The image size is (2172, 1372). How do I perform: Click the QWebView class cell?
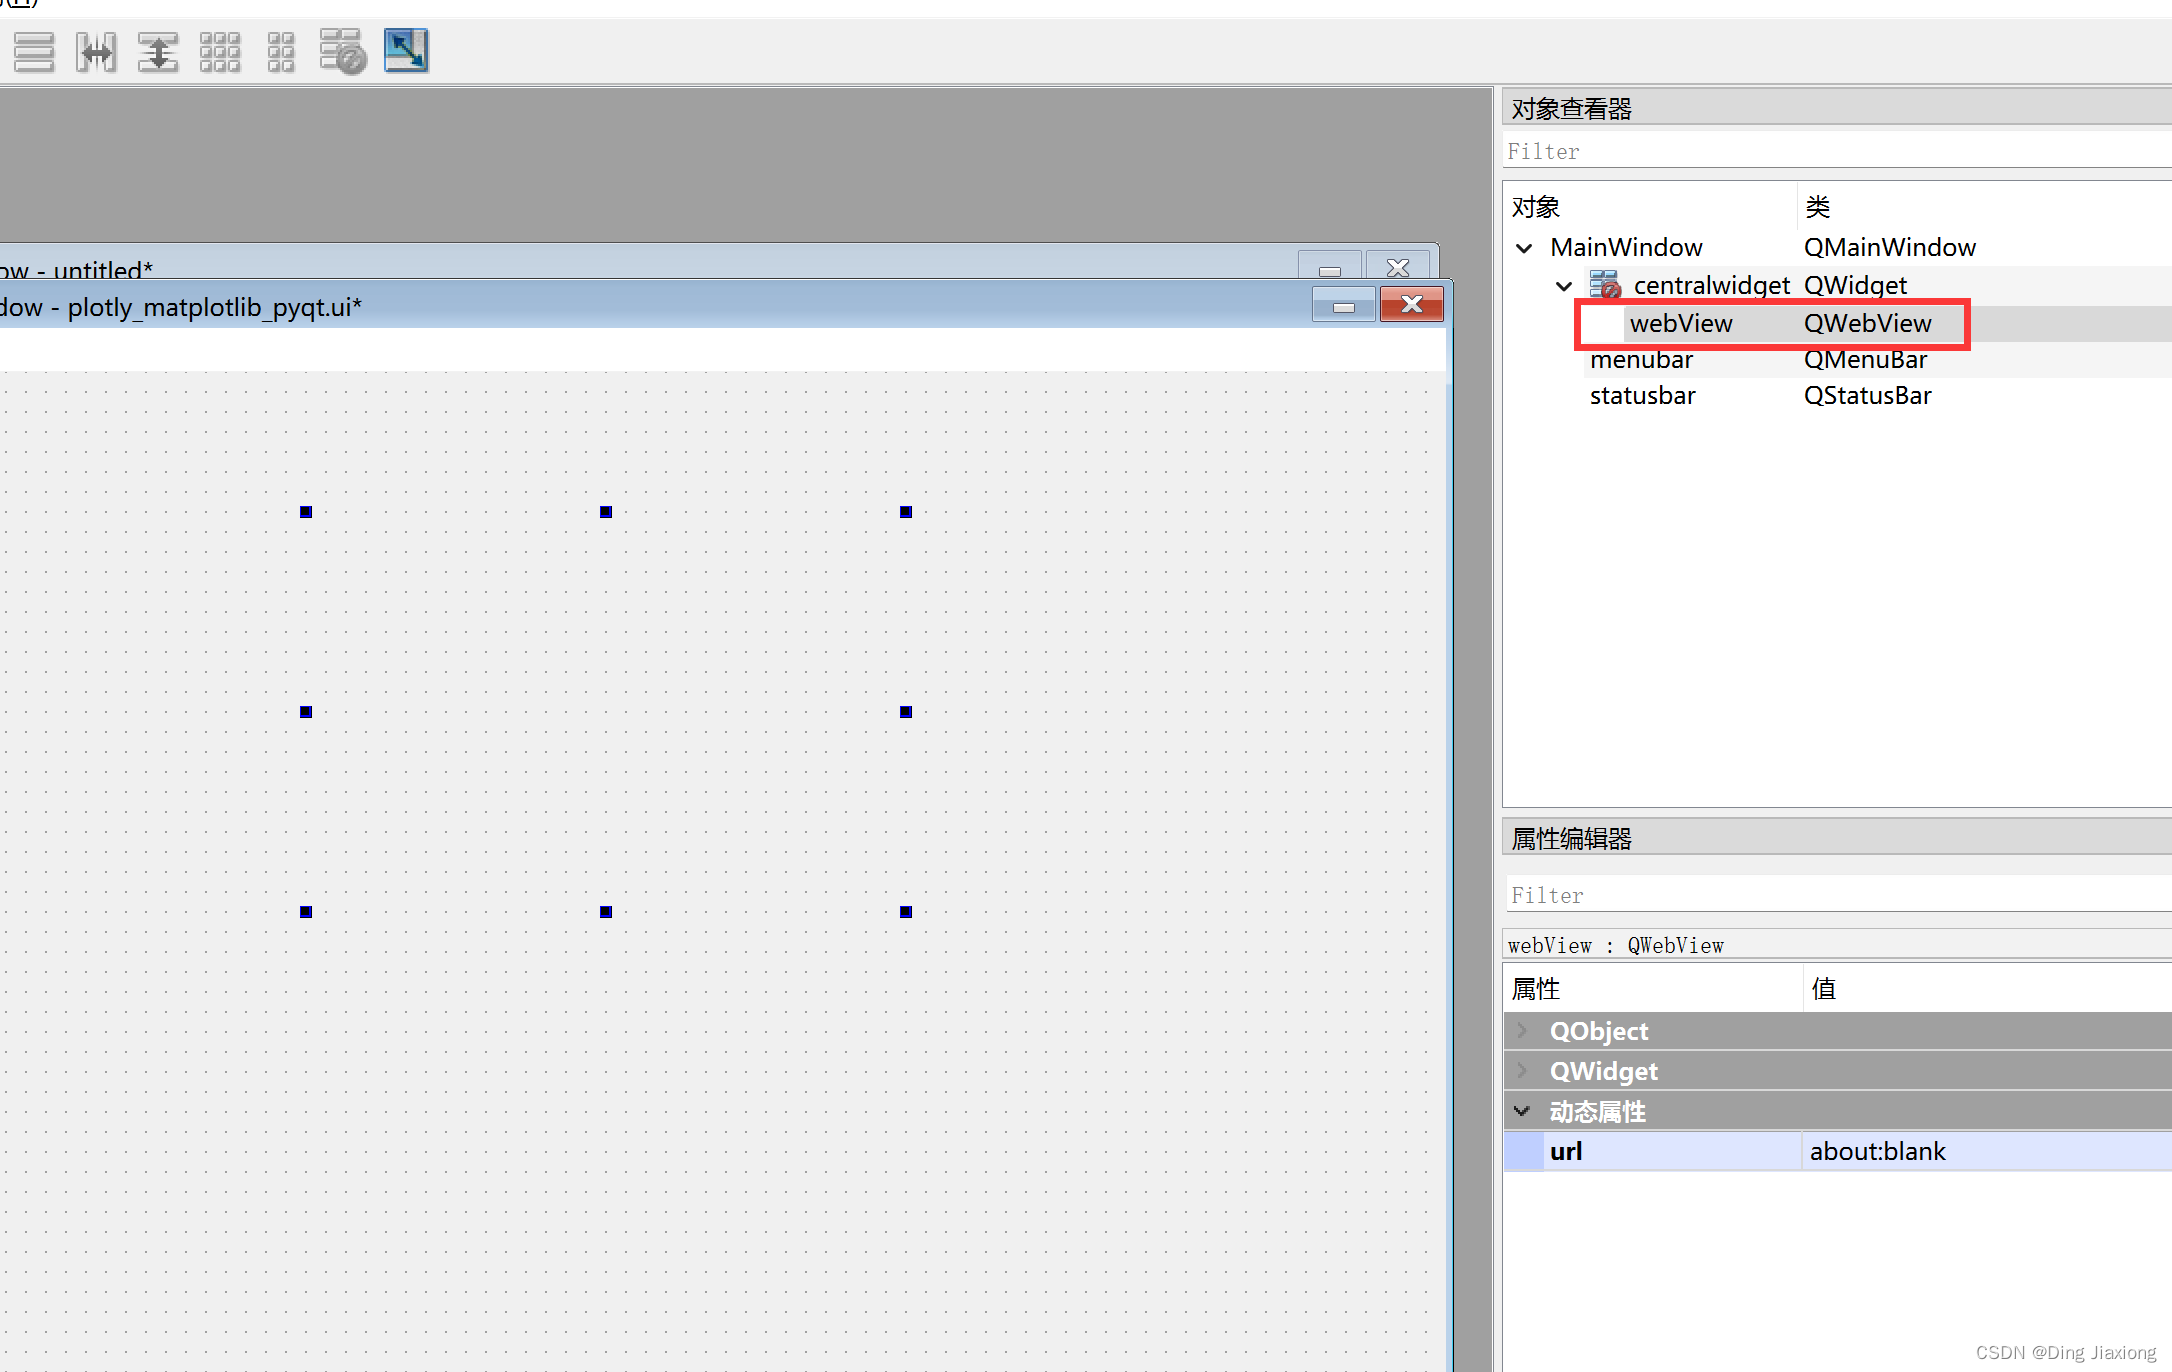click(1867, 323)
